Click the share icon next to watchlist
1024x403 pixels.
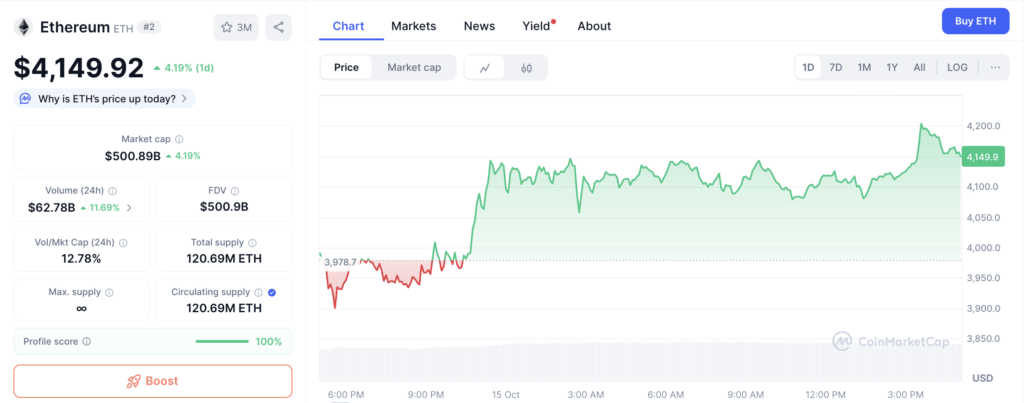tap(279, 27)
